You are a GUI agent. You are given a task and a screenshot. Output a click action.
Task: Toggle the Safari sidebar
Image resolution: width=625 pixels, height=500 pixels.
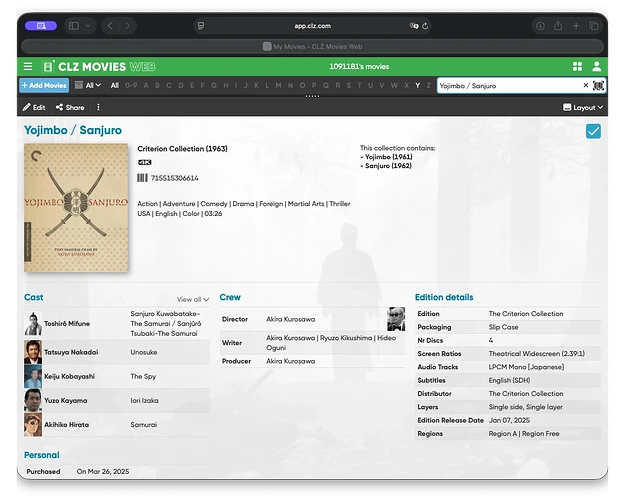(x=74, y=26)
